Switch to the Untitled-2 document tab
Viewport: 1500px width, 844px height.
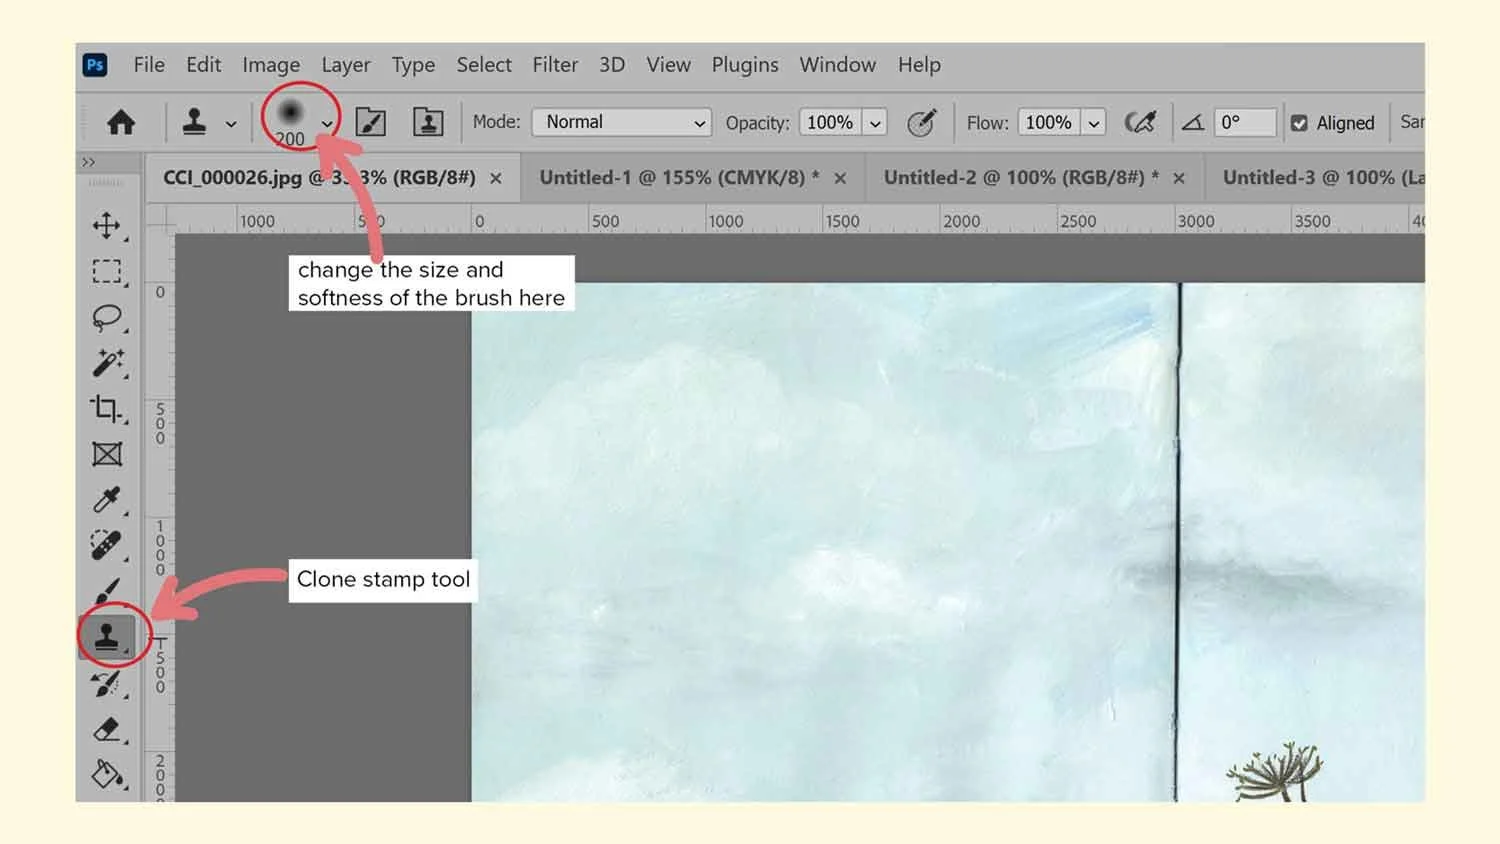1015,177
